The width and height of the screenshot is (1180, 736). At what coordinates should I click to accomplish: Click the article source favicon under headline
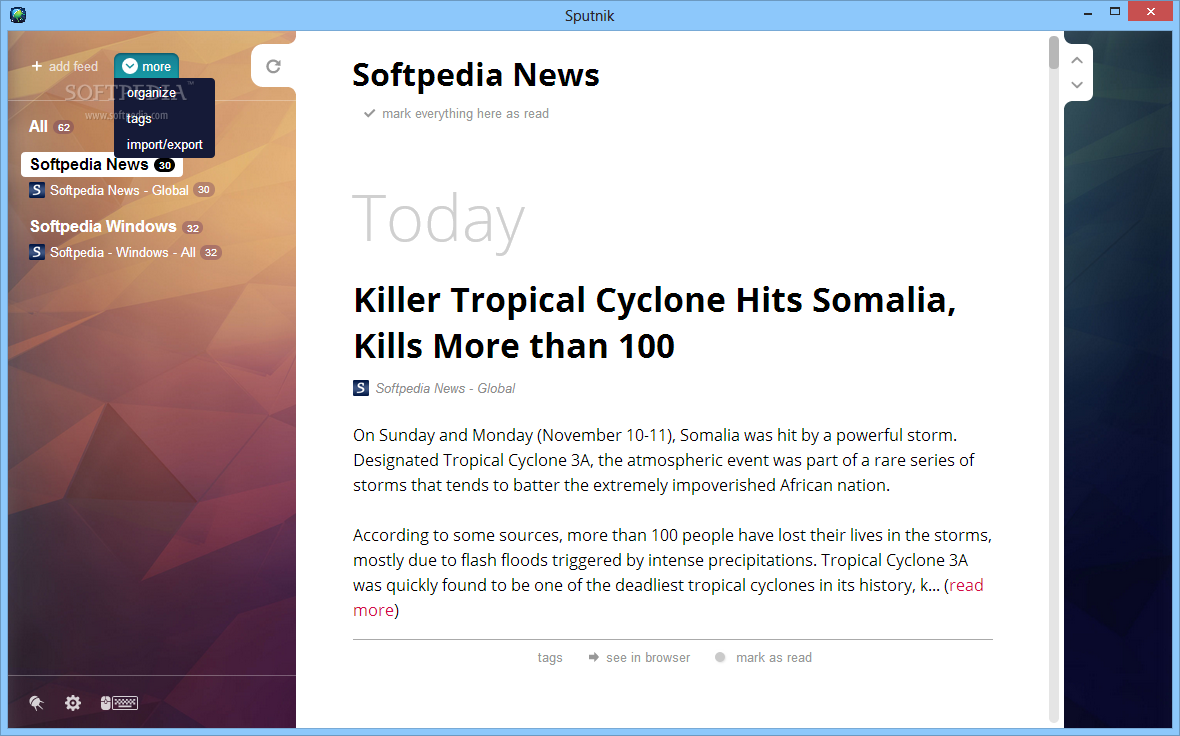click(x=361, y=388)
